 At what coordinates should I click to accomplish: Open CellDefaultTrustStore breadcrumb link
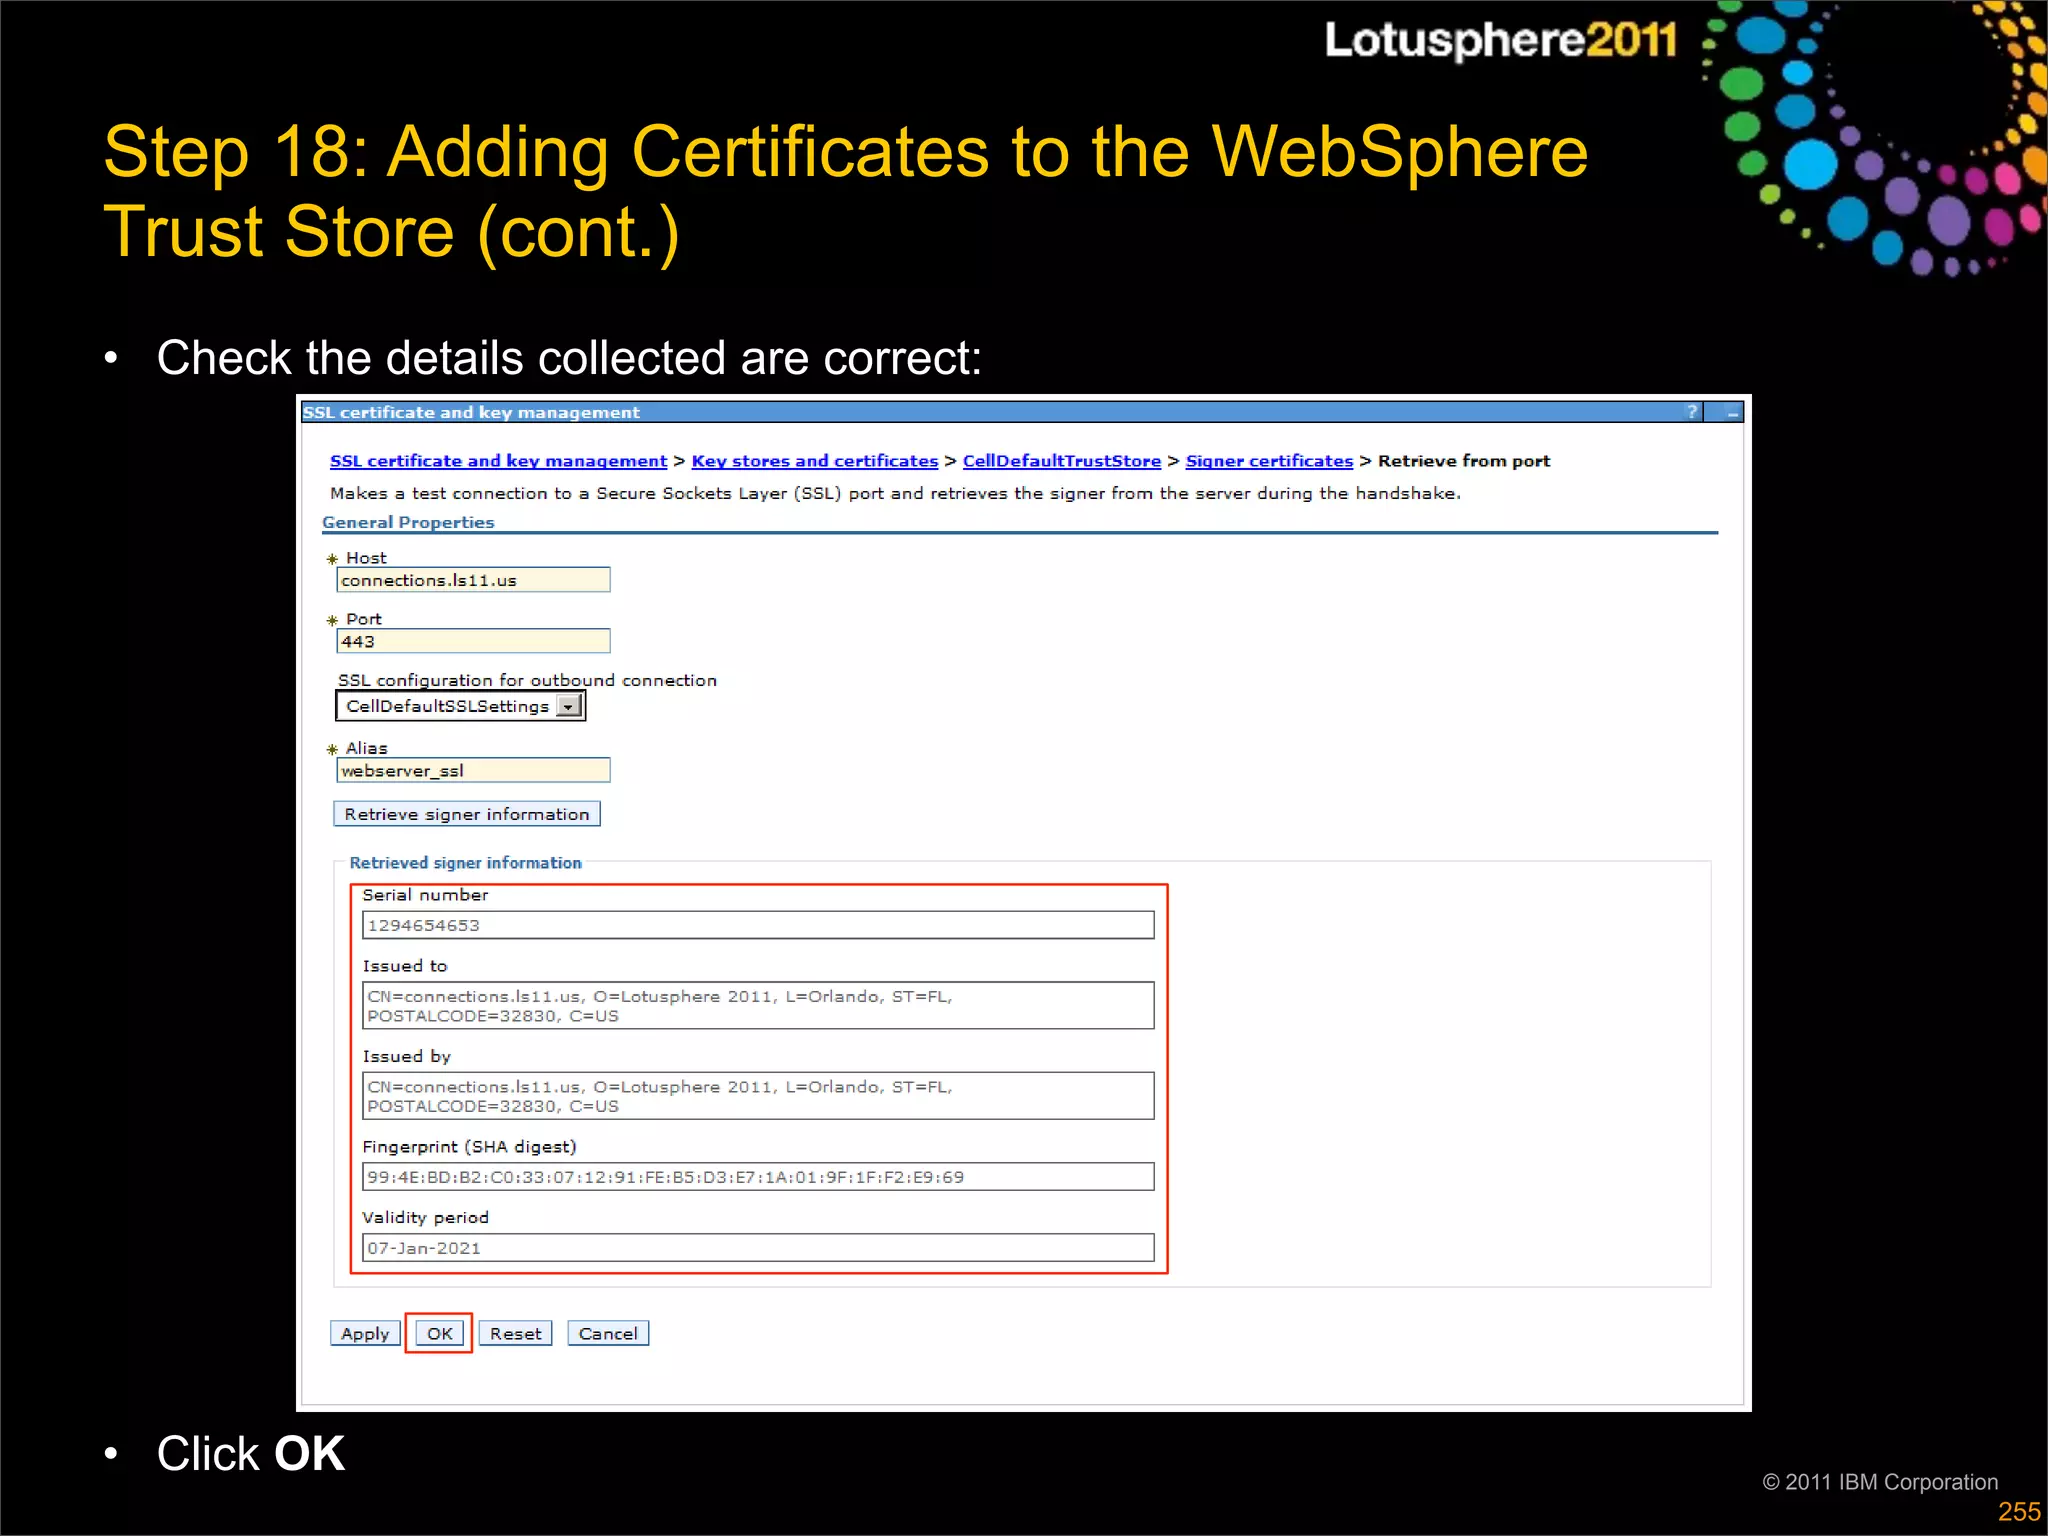click(x=1062, y=461)
